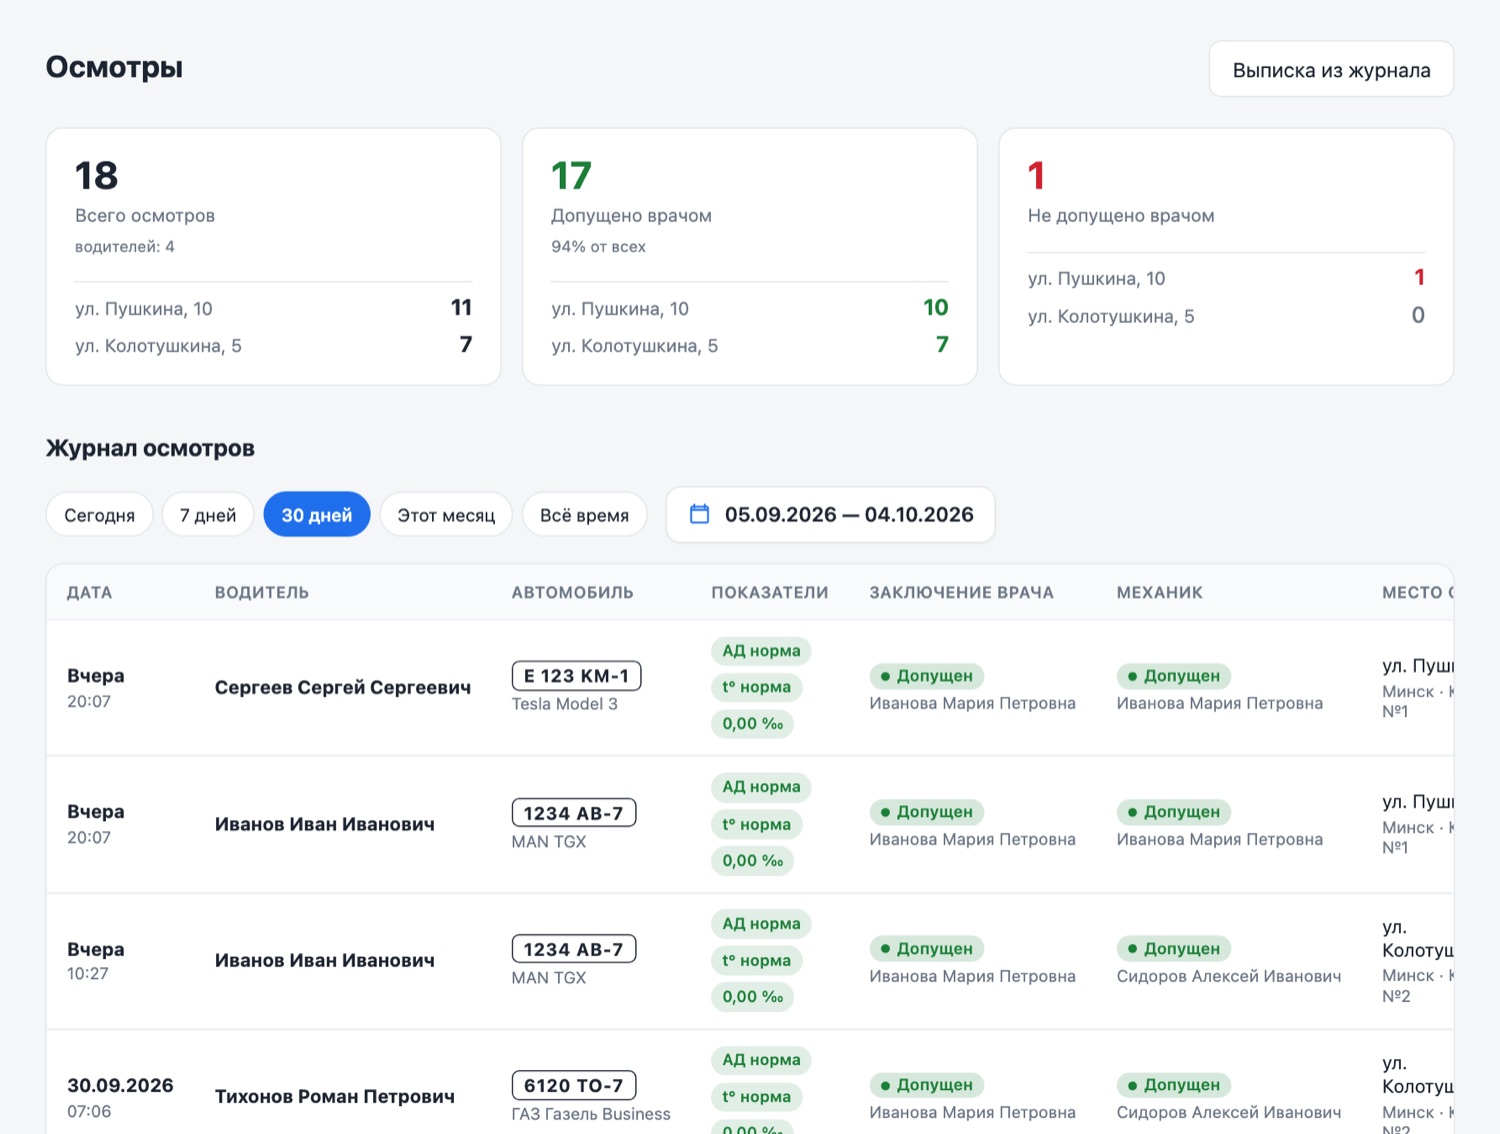Click the 'ДАТА' column header
This screenshot has height=1134, width=1500.
tap(89, 592)
